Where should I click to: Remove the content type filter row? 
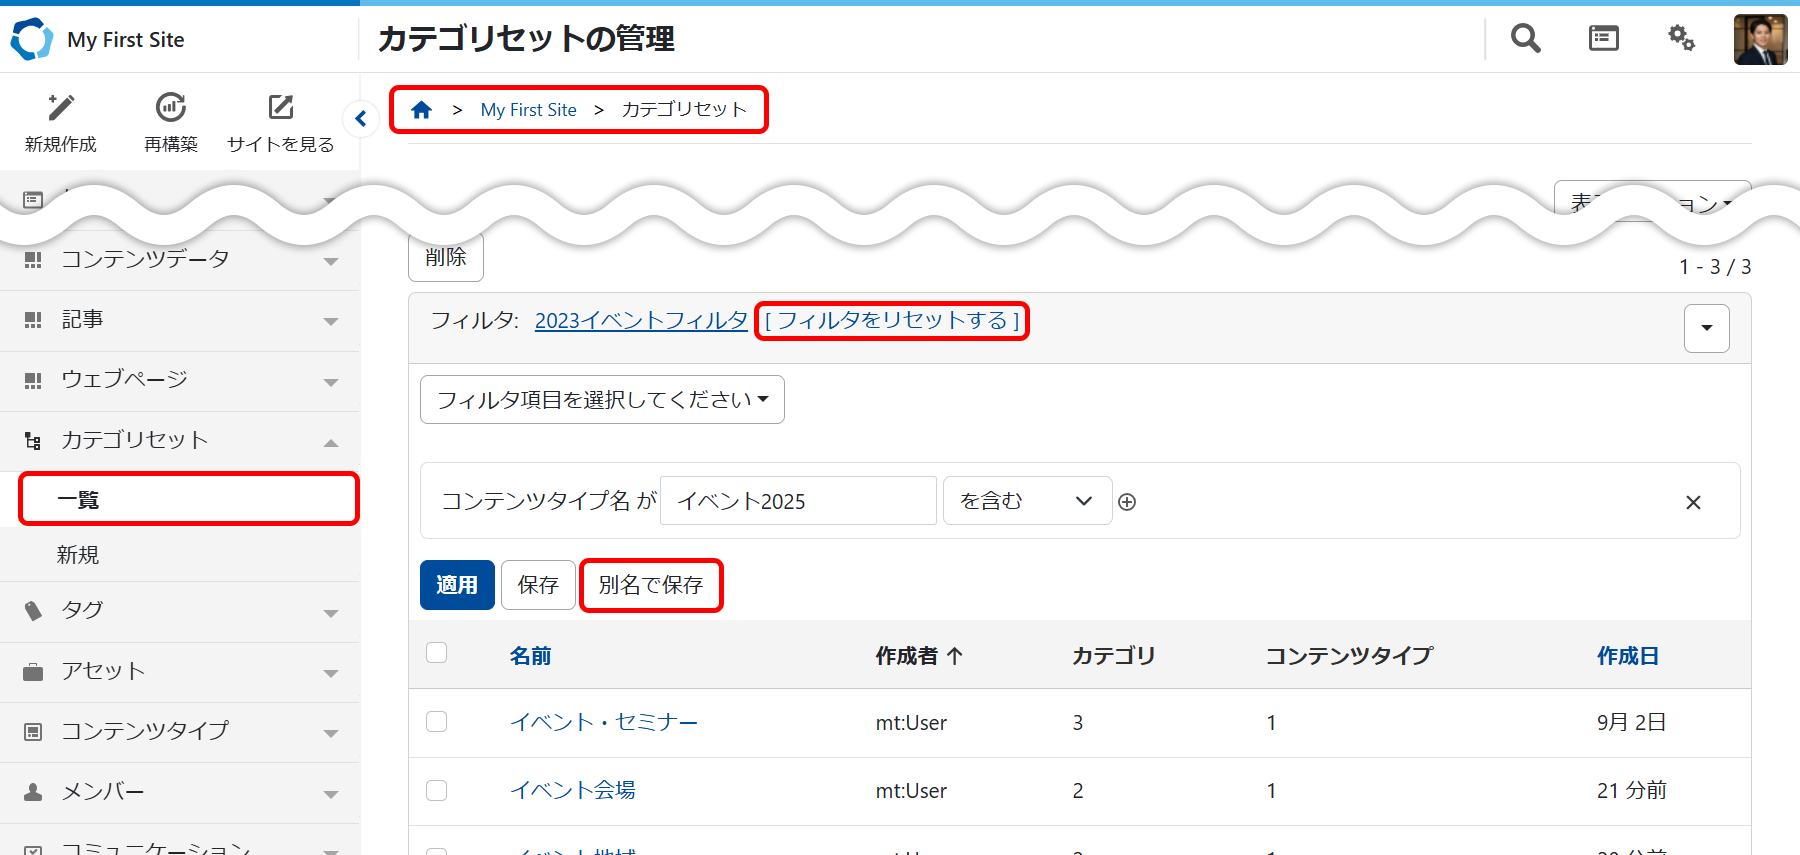tap(1693, 502)
